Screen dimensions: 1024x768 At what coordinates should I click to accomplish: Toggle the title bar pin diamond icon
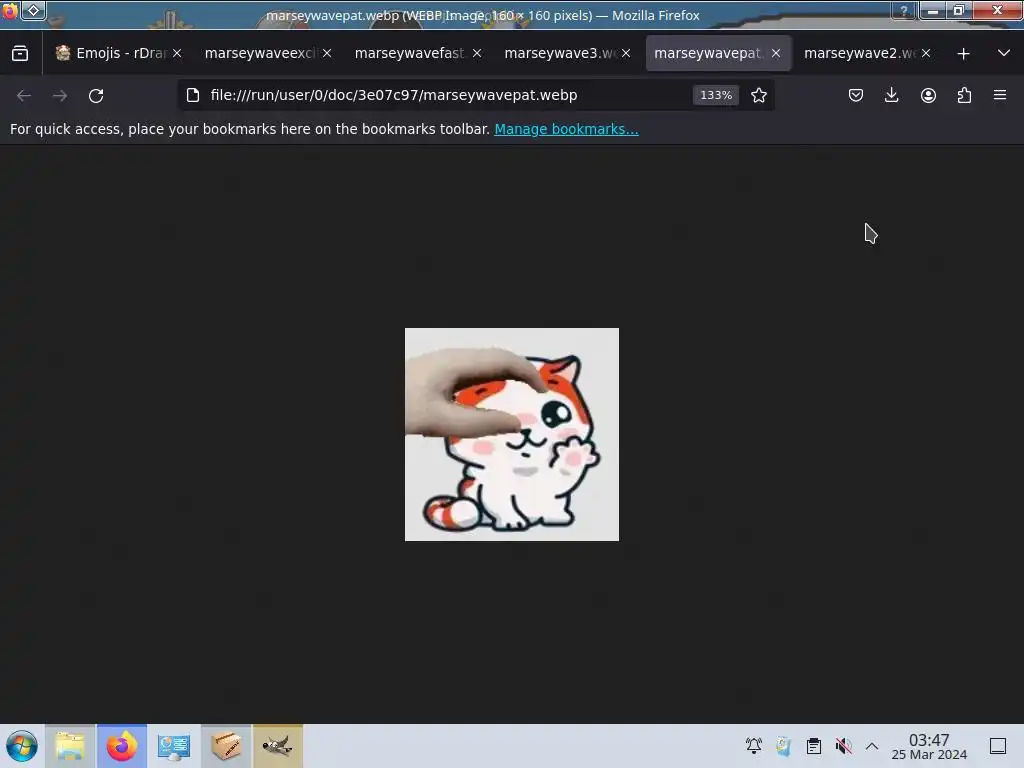point(33,10)
